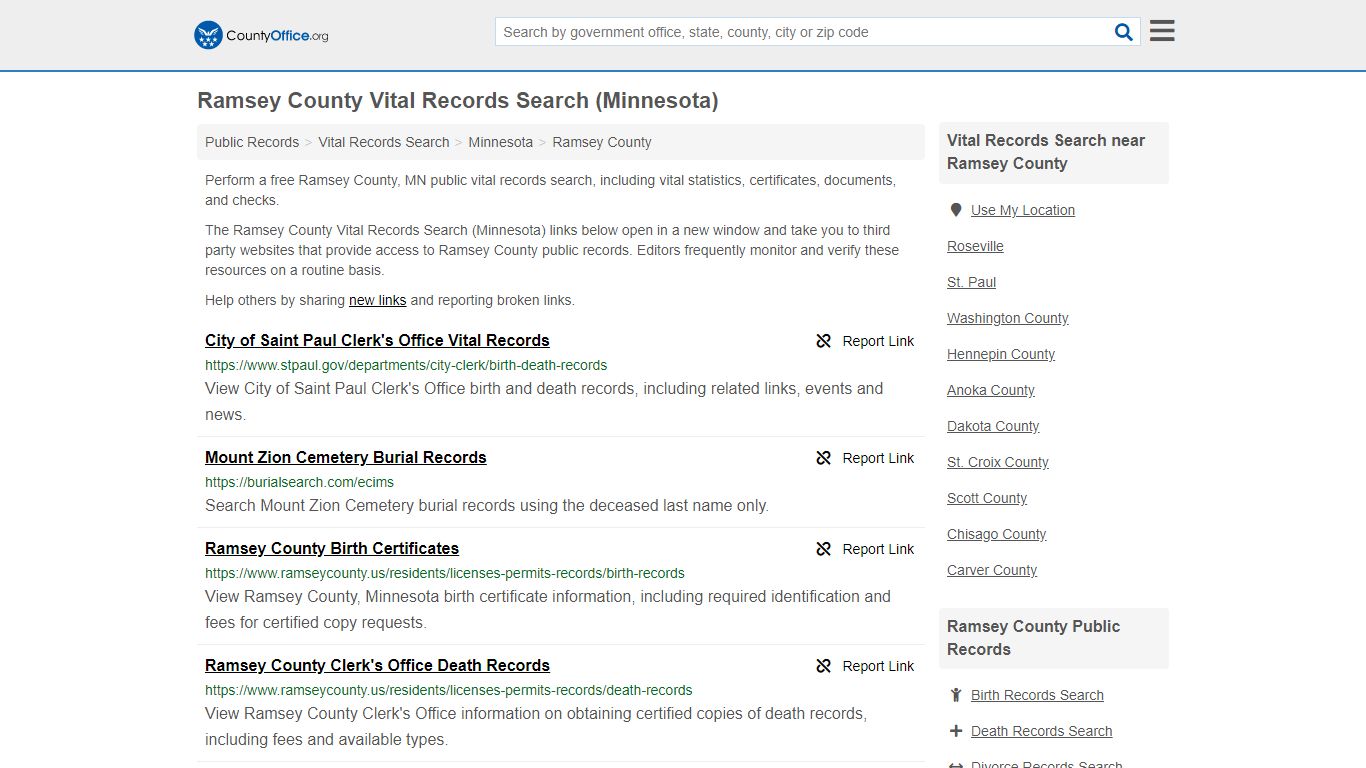Click the Mount Zion Cemetery description text
Image resolution: width=1366 pixels, height=768 pixels.
[487, 506]
